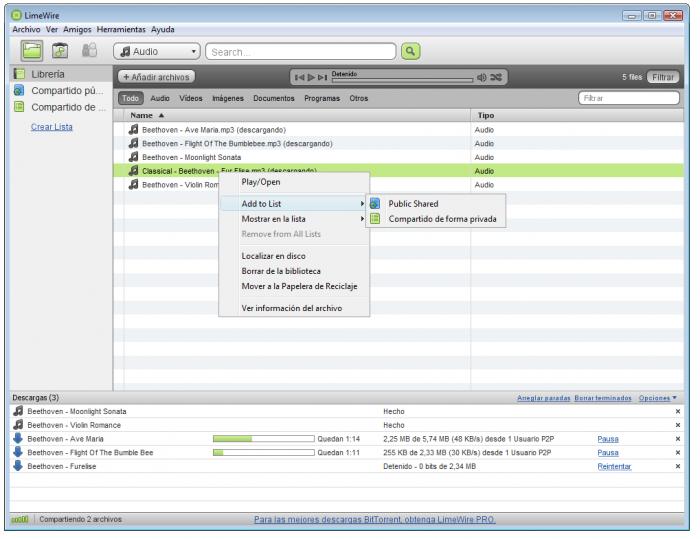700x539 pixels.
Task: Click music note icon for Moonlight Sonata library row
Action: click(133, 157)
